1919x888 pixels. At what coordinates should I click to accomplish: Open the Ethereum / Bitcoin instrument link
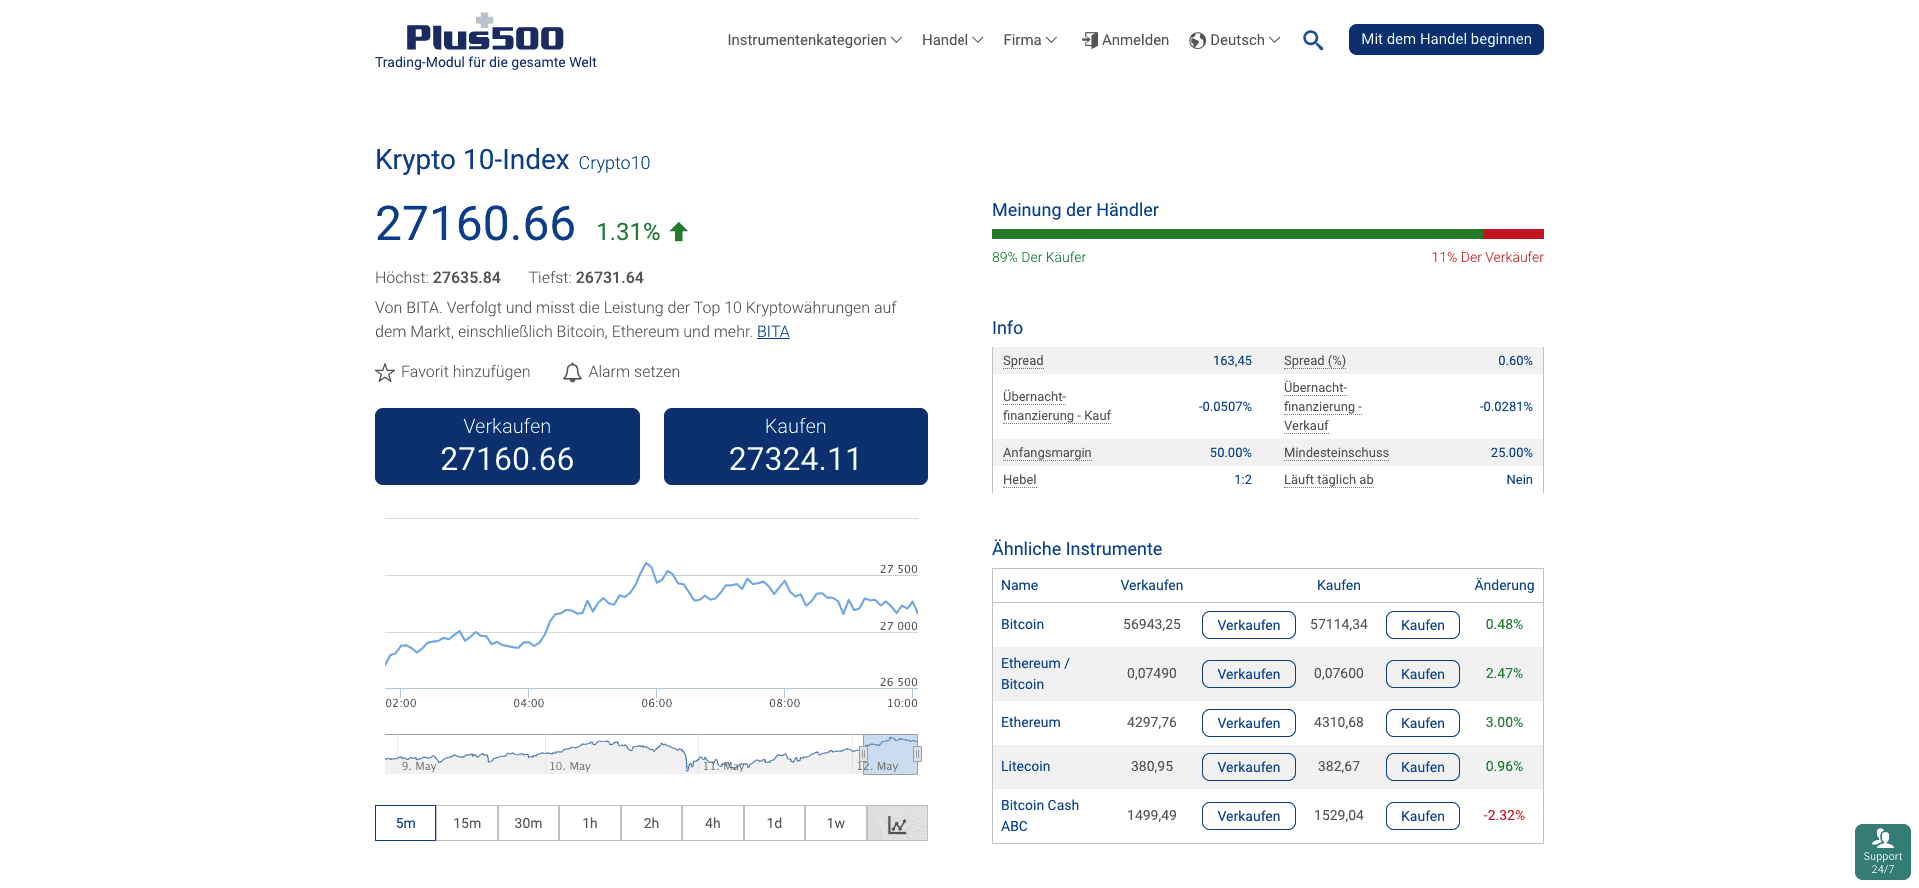pos(1035,674)
